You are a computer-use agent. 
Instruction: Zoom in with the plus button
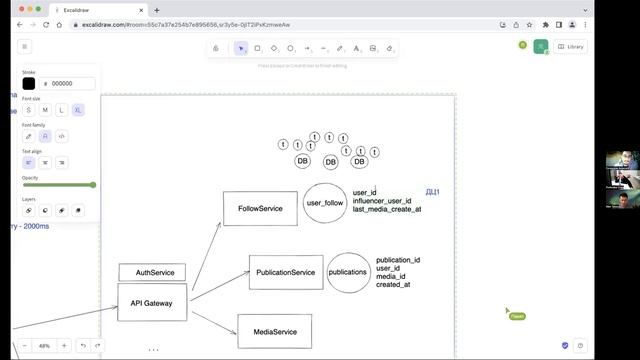[64, 346]
